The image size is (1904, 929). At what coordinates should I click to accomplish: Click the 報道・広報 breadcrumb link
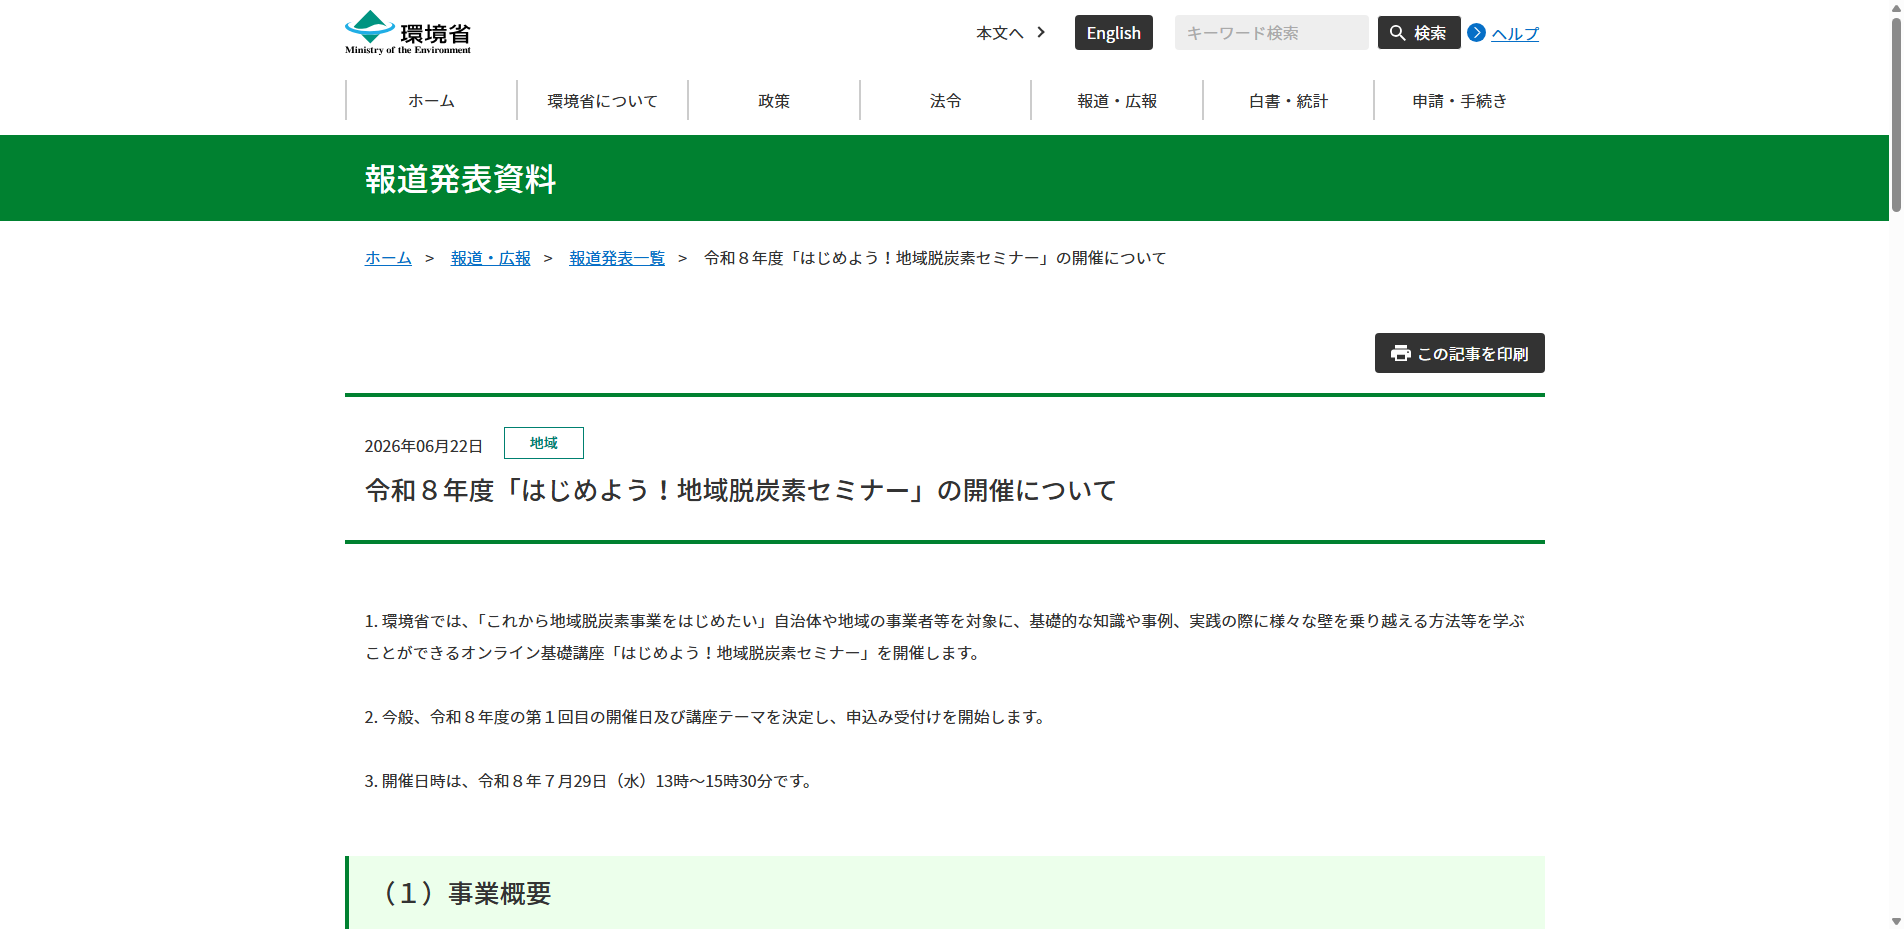(490, 258)
